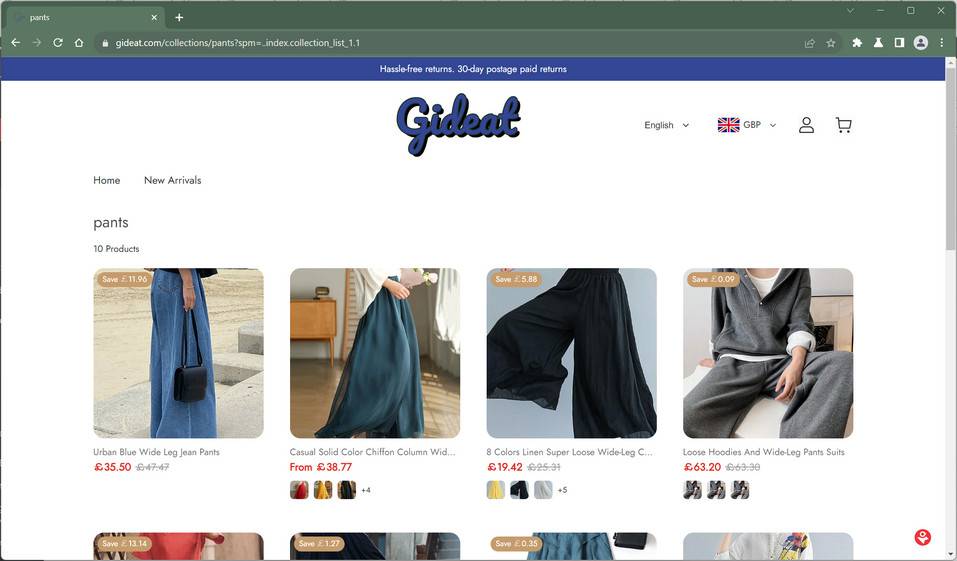This screenshot has width=957, height=561.
Task: Open the GBP currency dropdown
Action: click(x=746, y=125)
